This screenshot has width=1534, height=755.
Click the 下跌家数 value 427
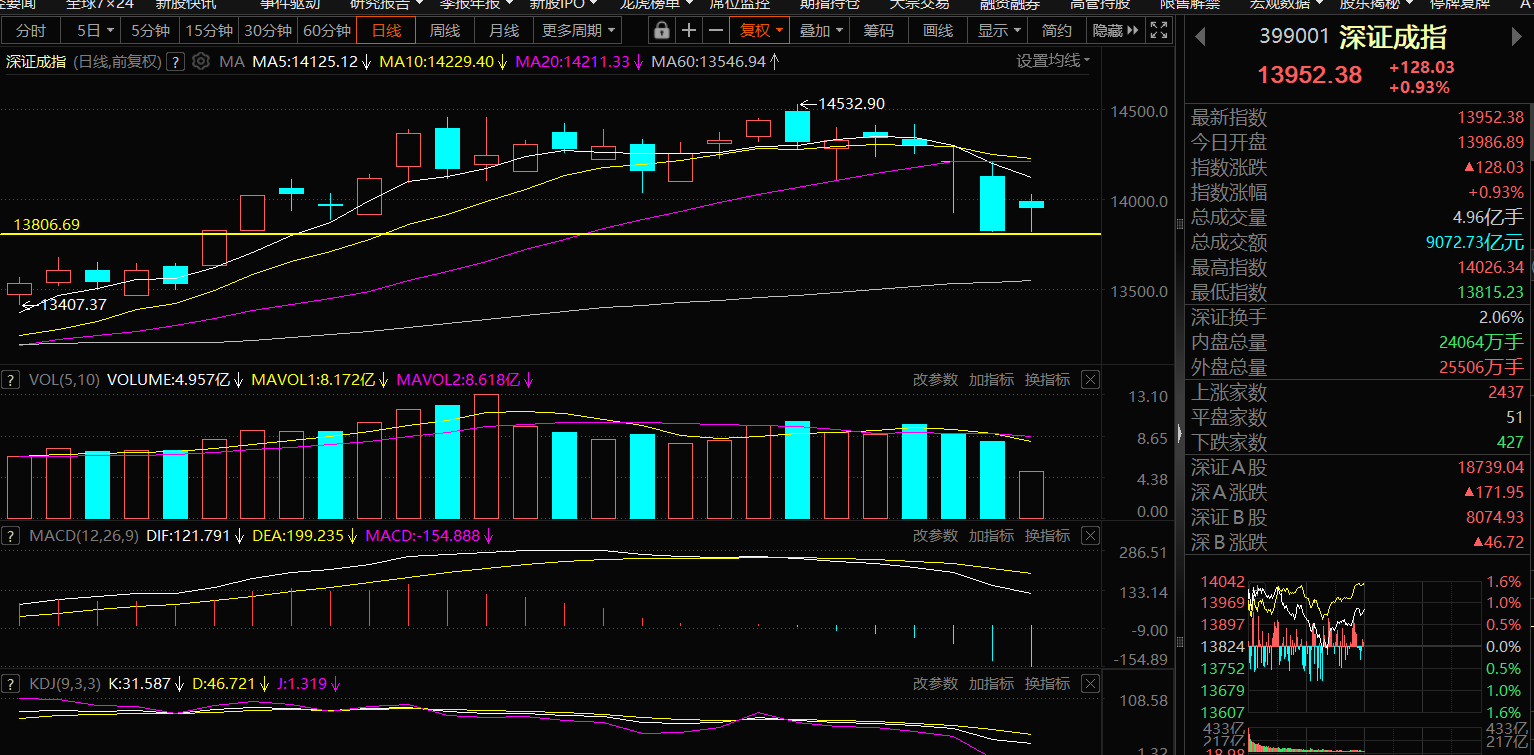[1510, 442]
